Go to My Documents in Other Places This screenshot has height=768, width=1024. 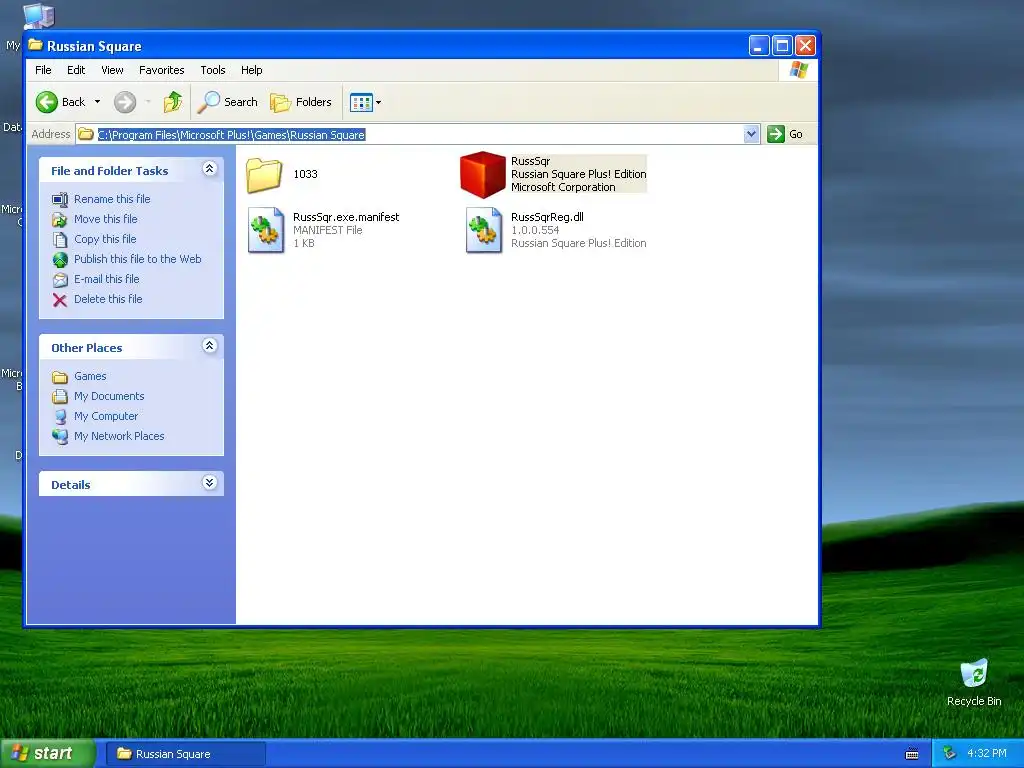109,396
